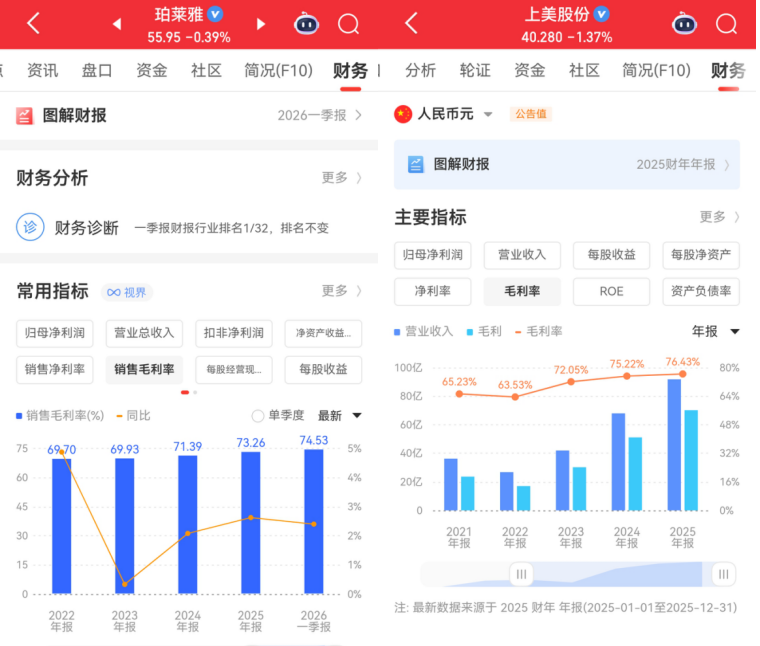This screenshot has height=646, width=760.
Task: Open robot assistant on 上美股份 page
Action: [684, 23]
